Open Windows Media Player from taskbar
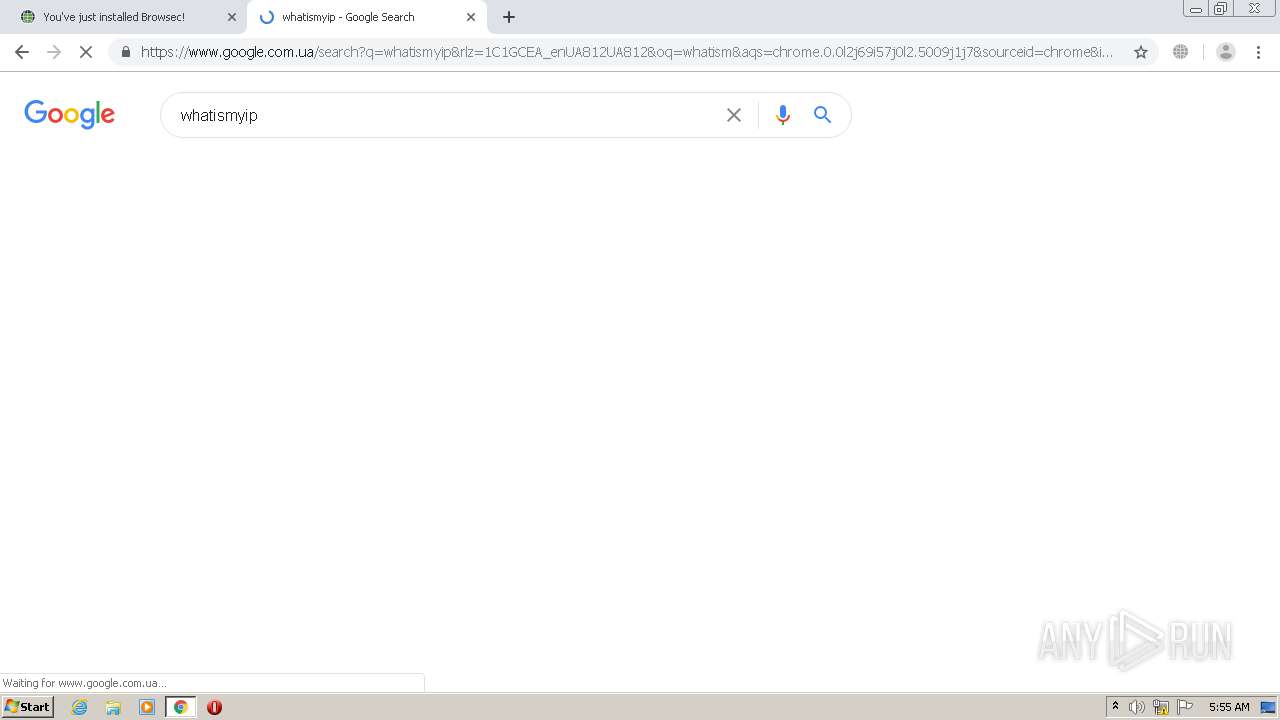This screenshot has height=720, width=1280. pyautogui.click(x=147, y=707)
